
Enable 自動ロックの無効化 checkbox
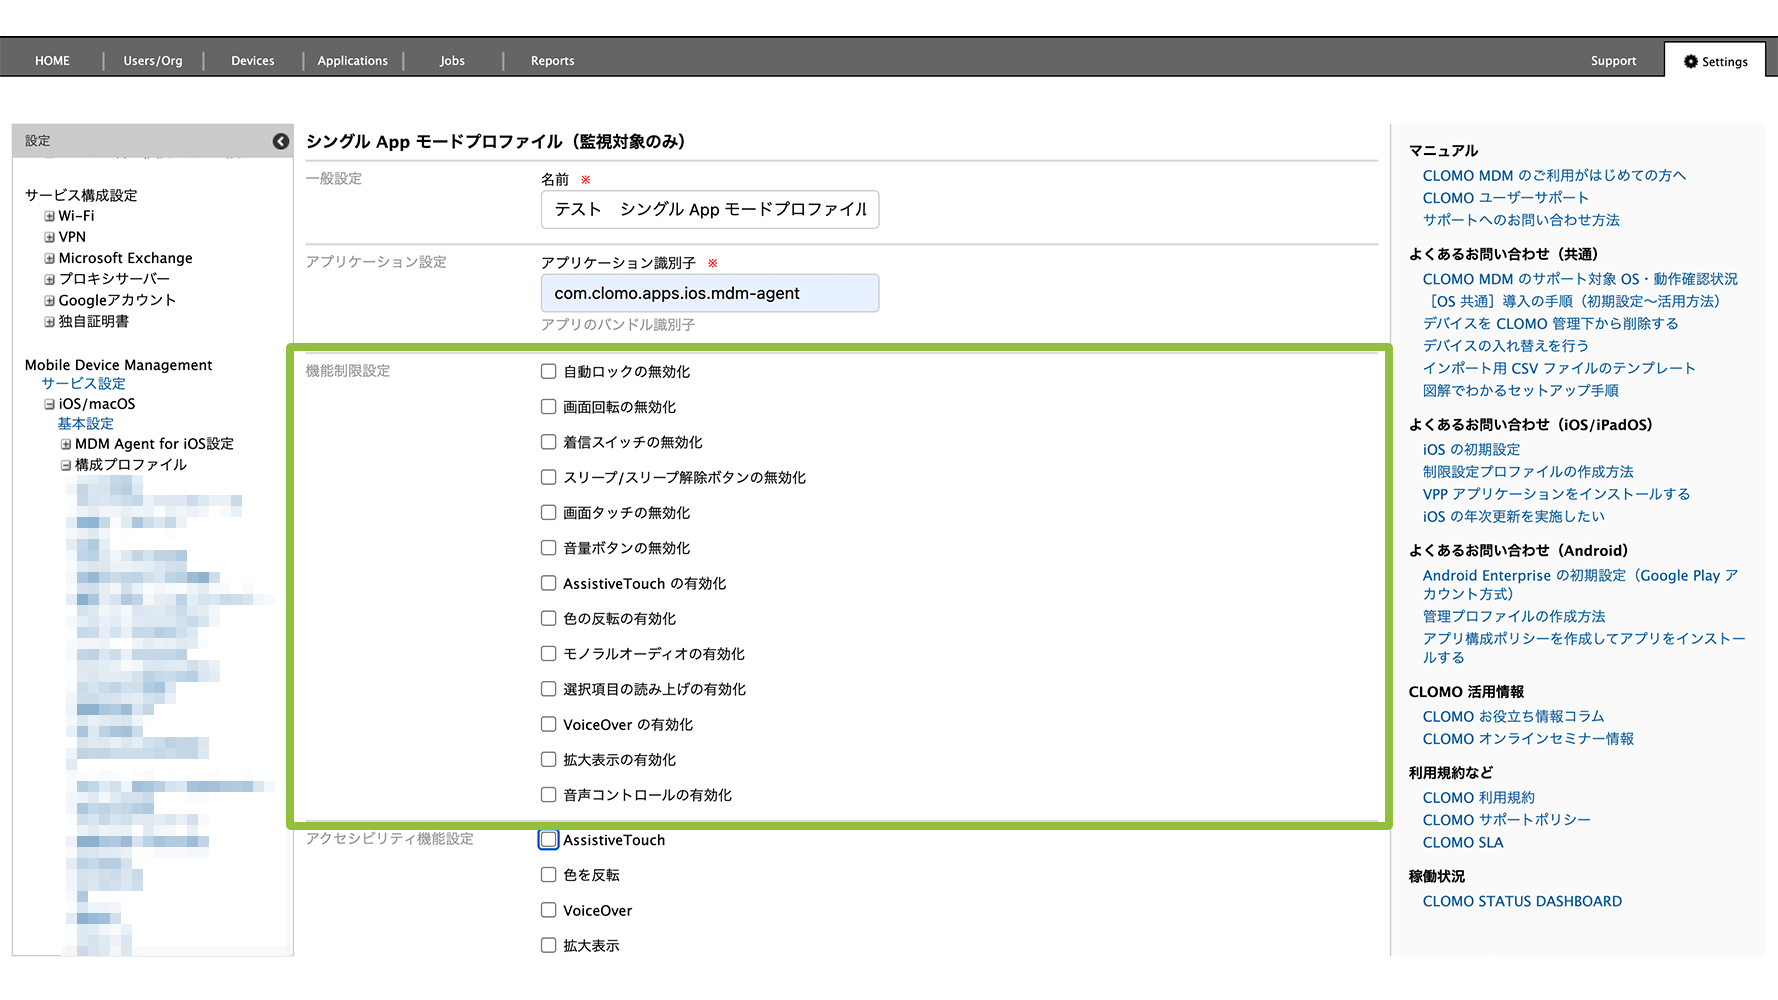548,371
